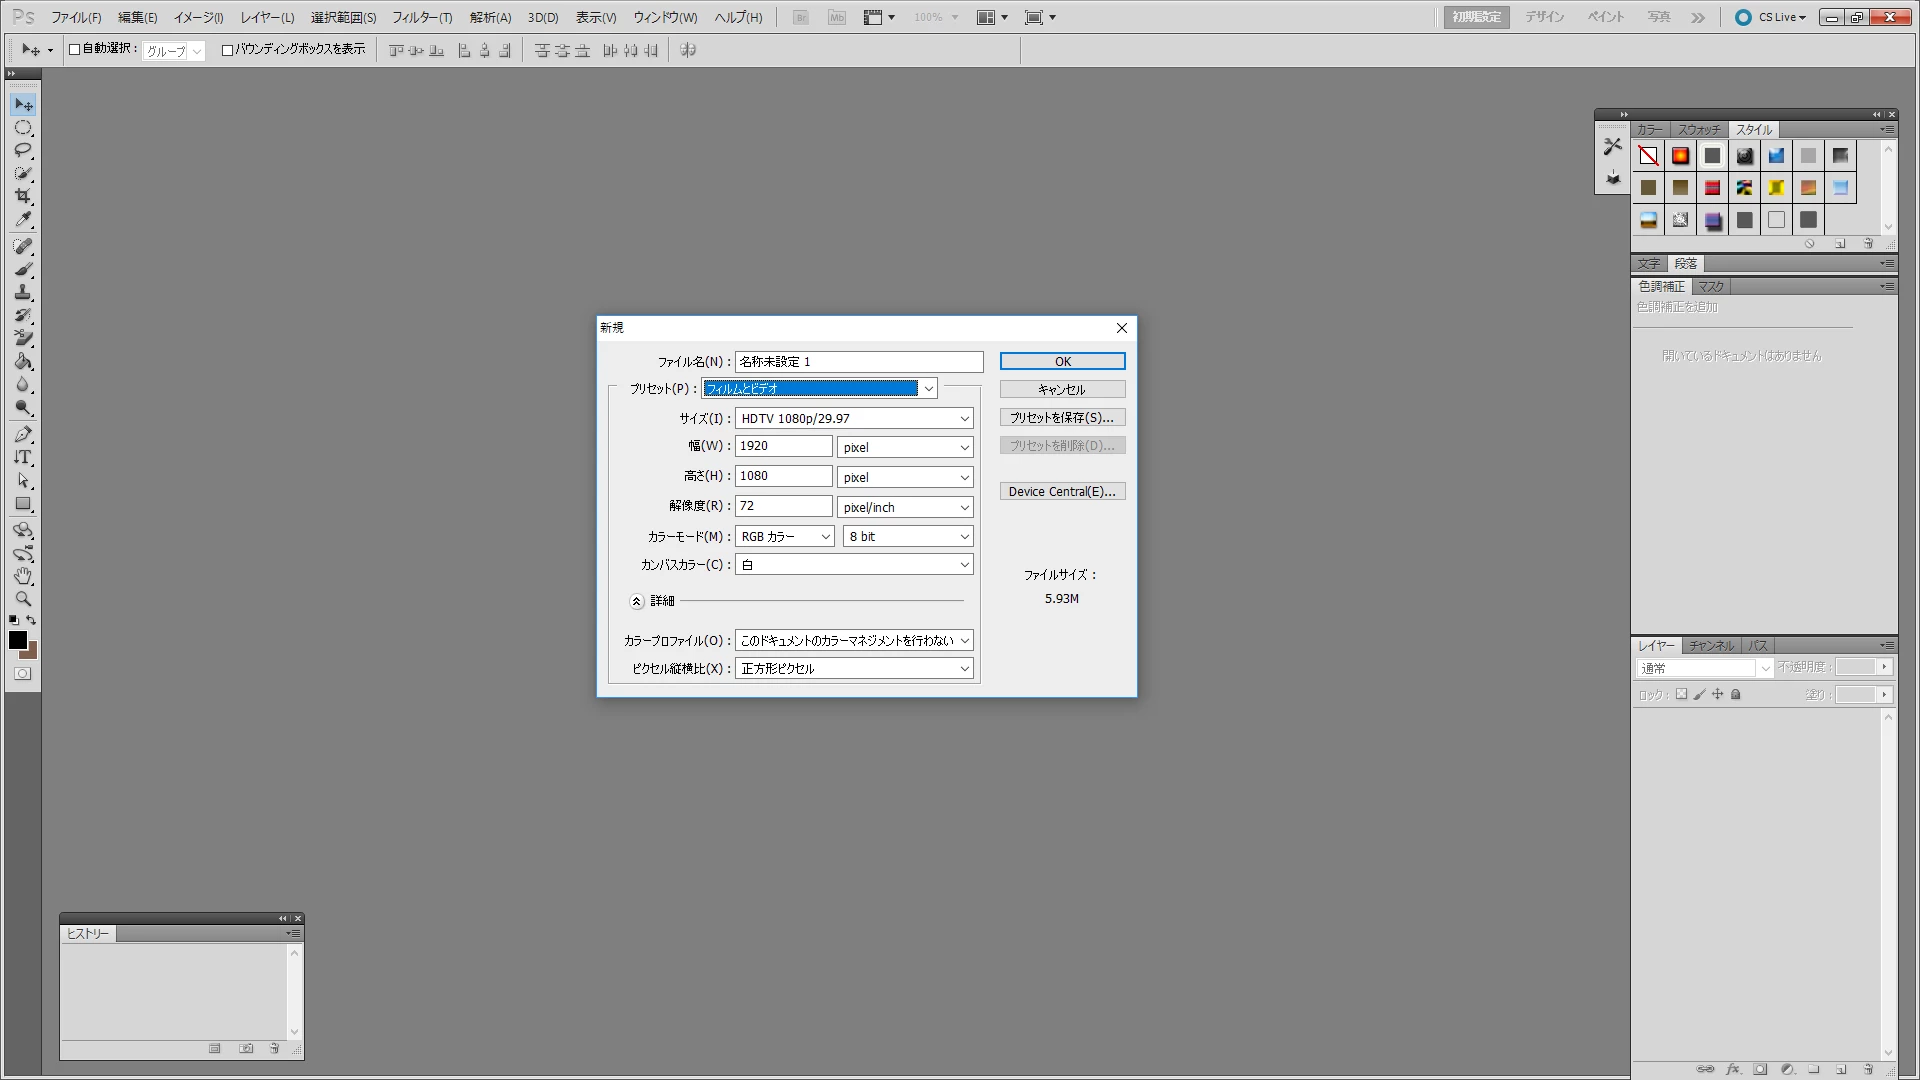Open the プリセット dropdown
Viewport: 1920px width, 1080px height.
(928, 389)
